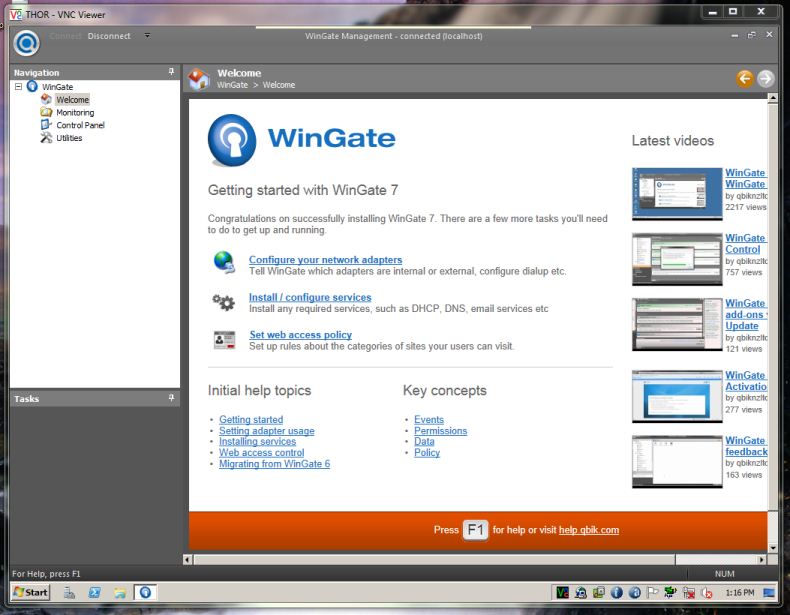Screen dimensions: 790x615
Task: Go forward with the grey arrow button
Action: coord(765,79)
